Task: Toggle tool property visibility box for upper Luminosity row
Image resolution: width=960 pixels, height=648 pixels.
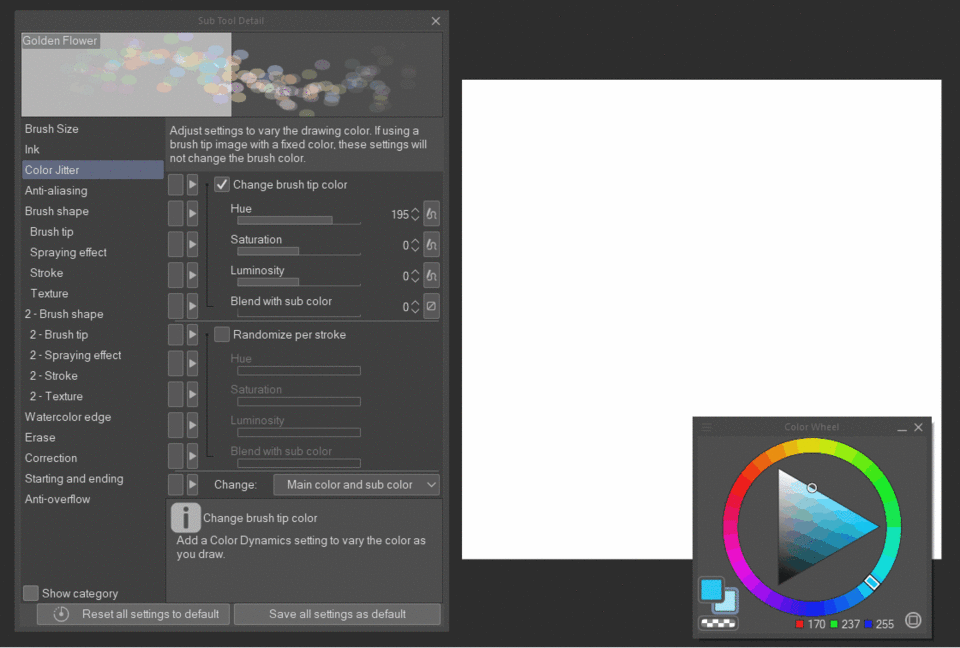Action: coord(176,275)
